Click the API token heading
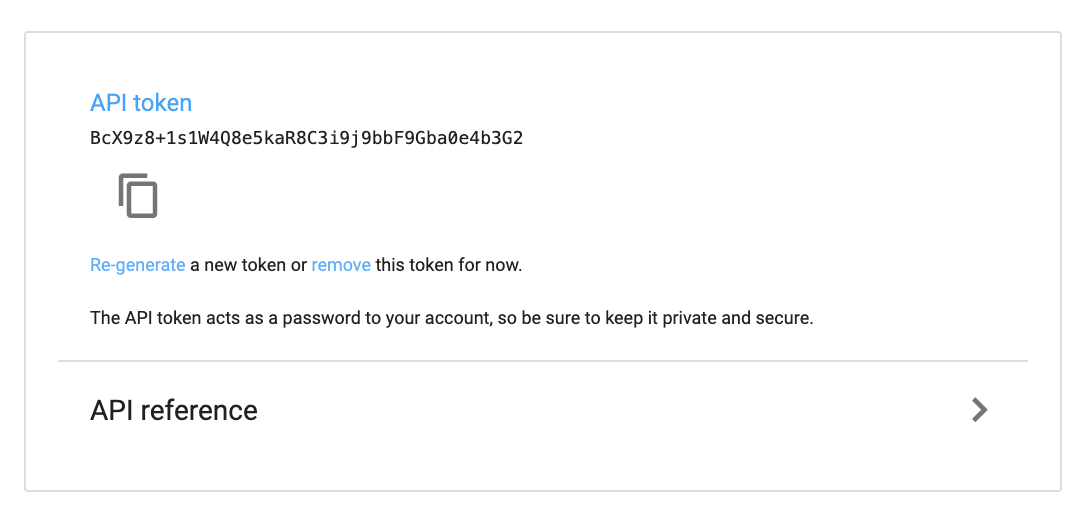The height and width of the screenshot is (522, 1080). [x=141, y=102]
